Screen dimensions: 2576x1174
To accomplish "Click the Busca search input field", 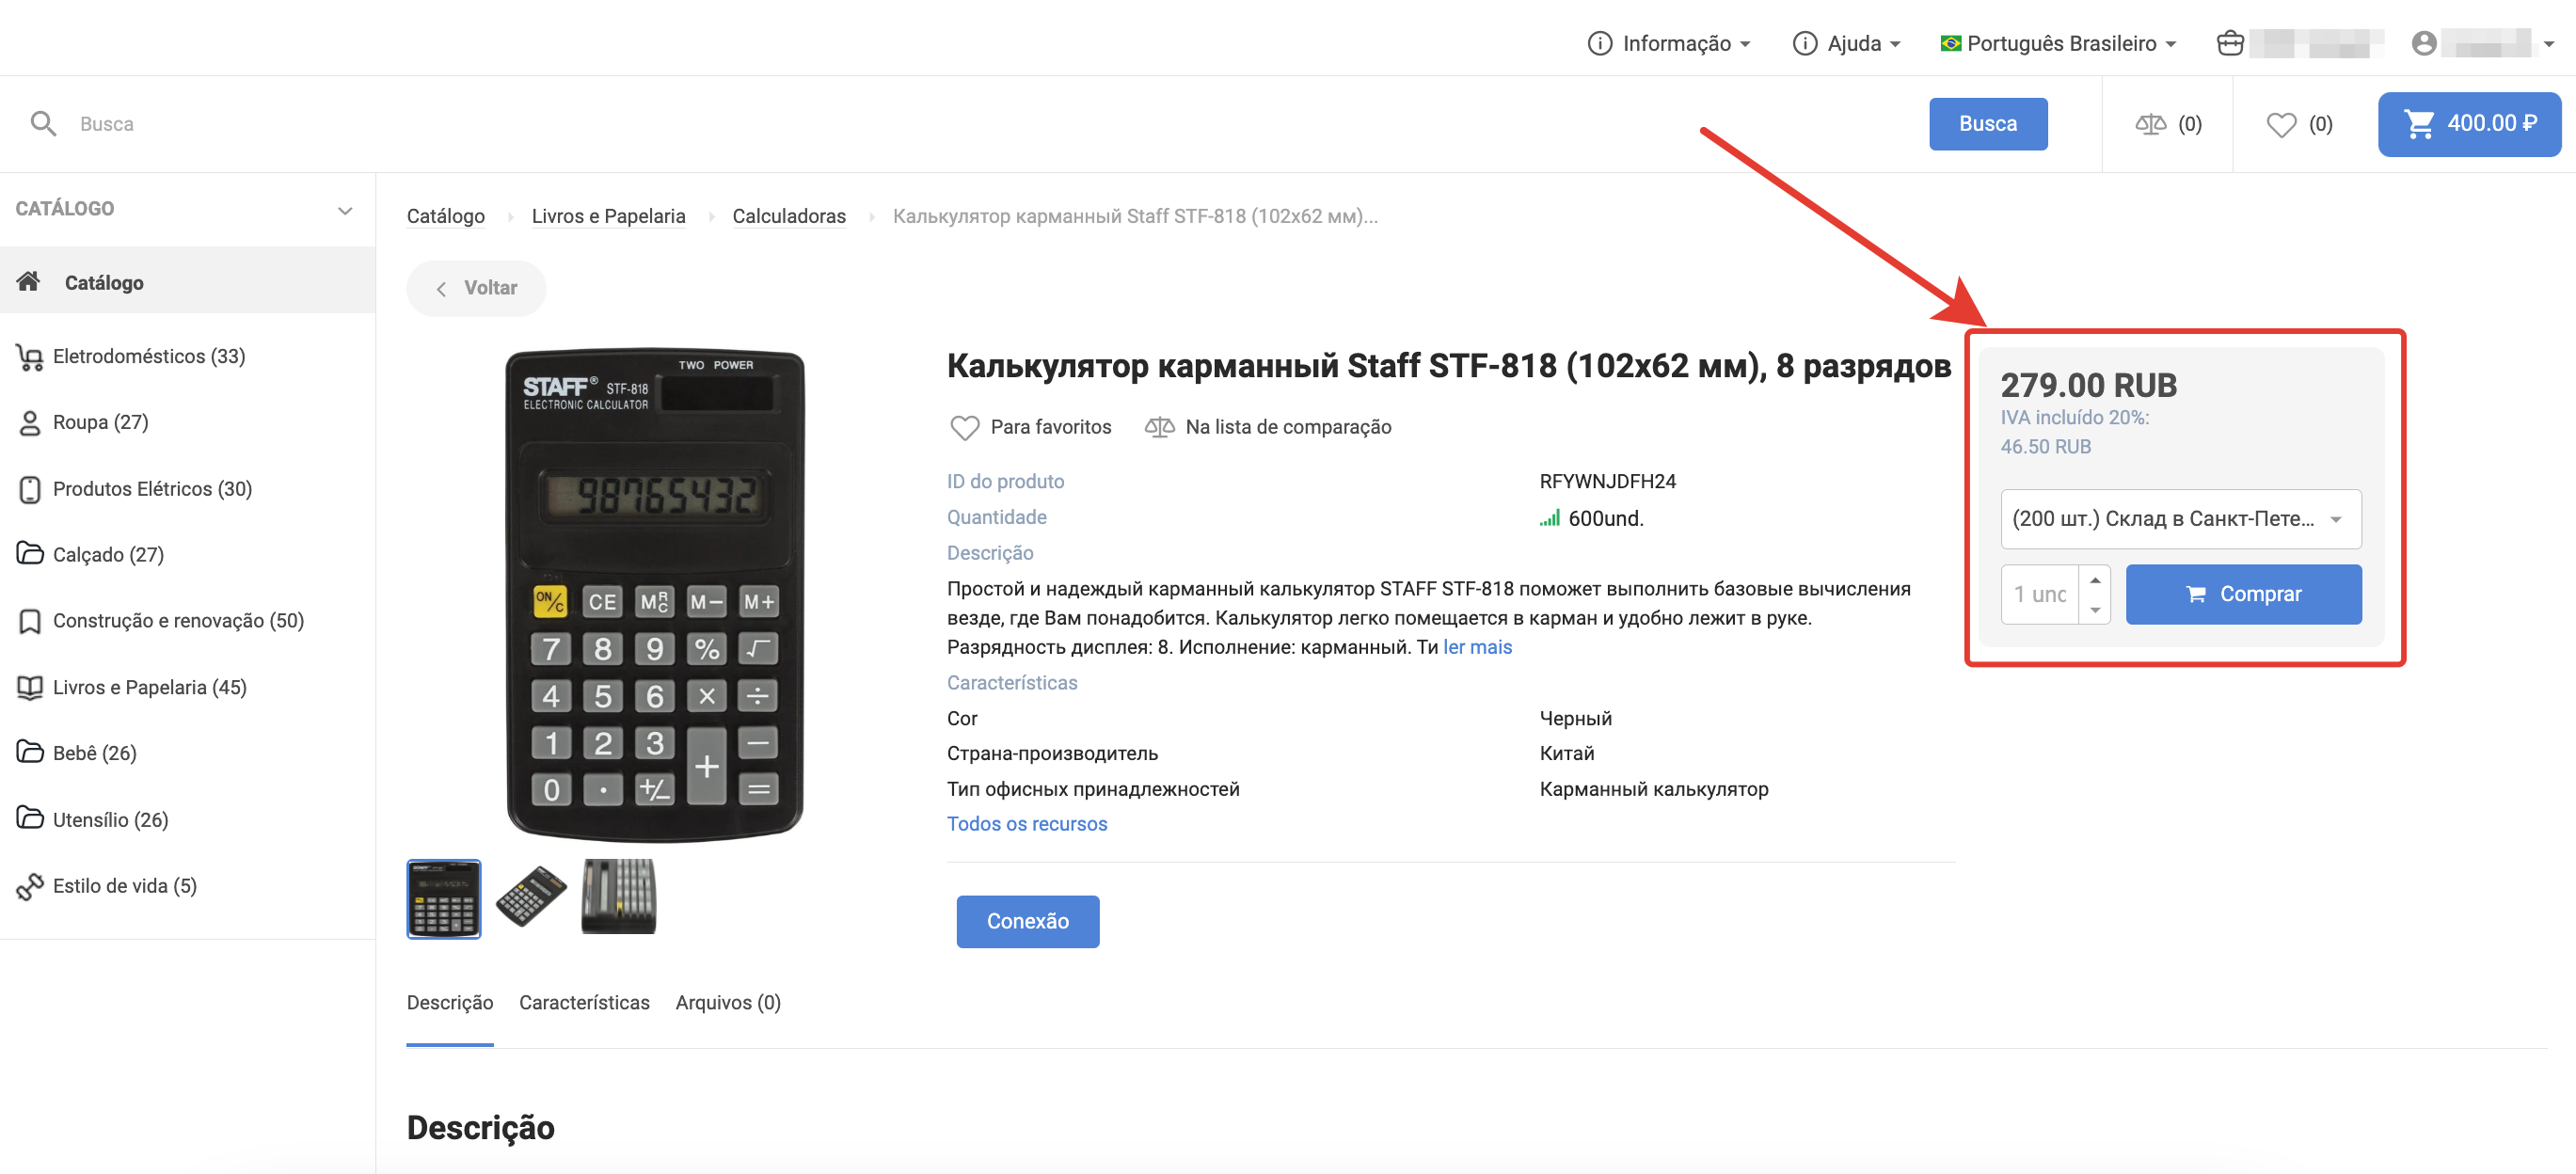I will 990,124.
